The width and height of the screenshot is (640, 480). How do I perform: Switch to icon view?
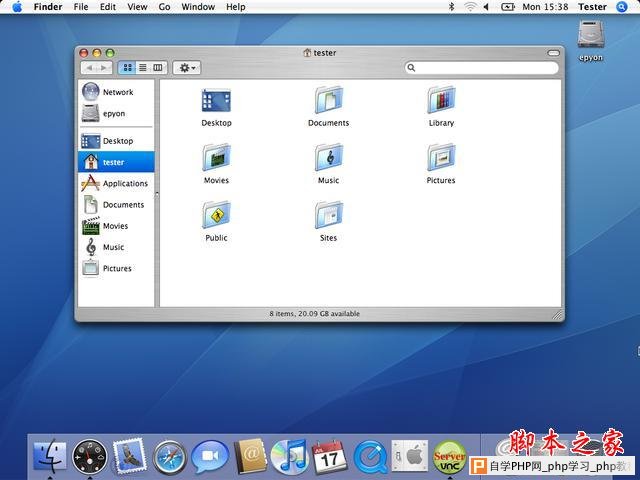127,68
